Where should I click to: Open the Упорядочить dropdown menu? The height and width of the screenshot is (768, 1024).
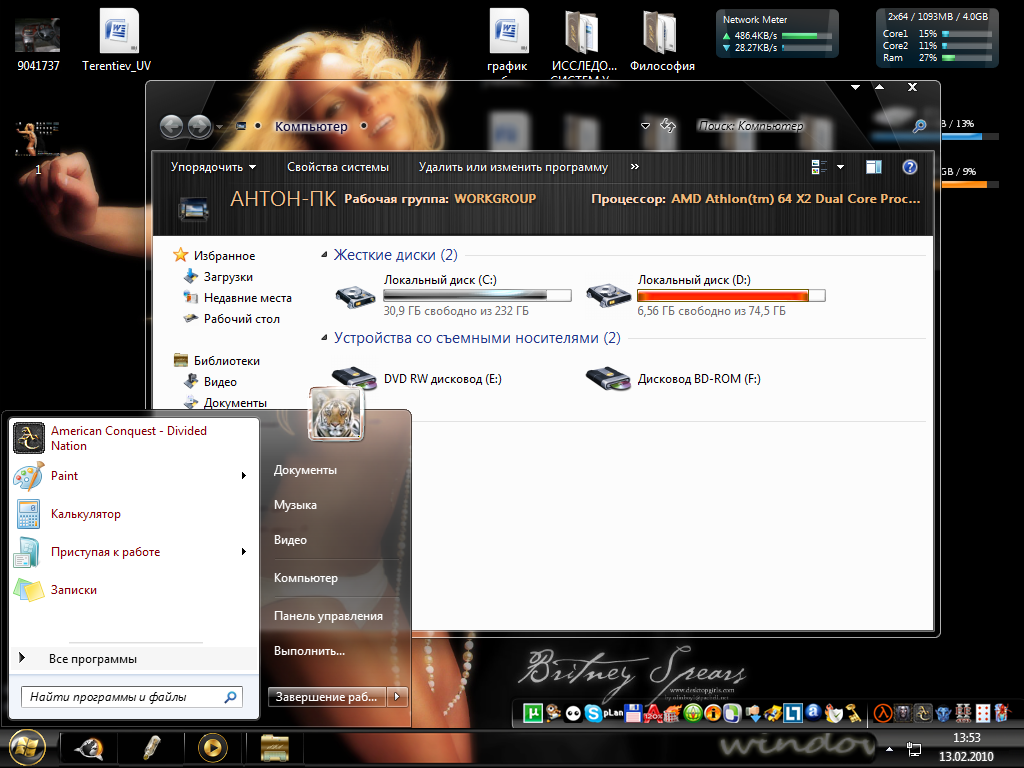tap(213, 167)
